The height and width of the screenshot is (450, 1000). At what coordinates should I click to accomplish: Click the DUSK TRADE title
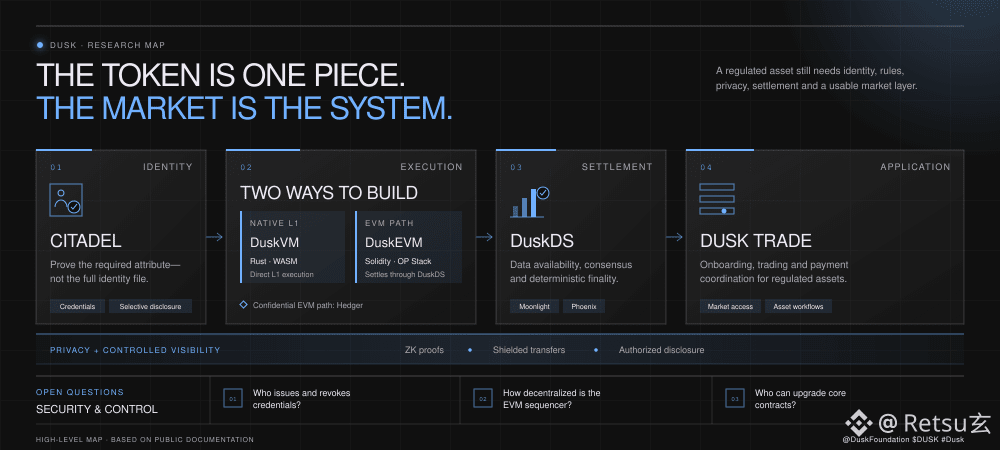click(x=755, y=241)
